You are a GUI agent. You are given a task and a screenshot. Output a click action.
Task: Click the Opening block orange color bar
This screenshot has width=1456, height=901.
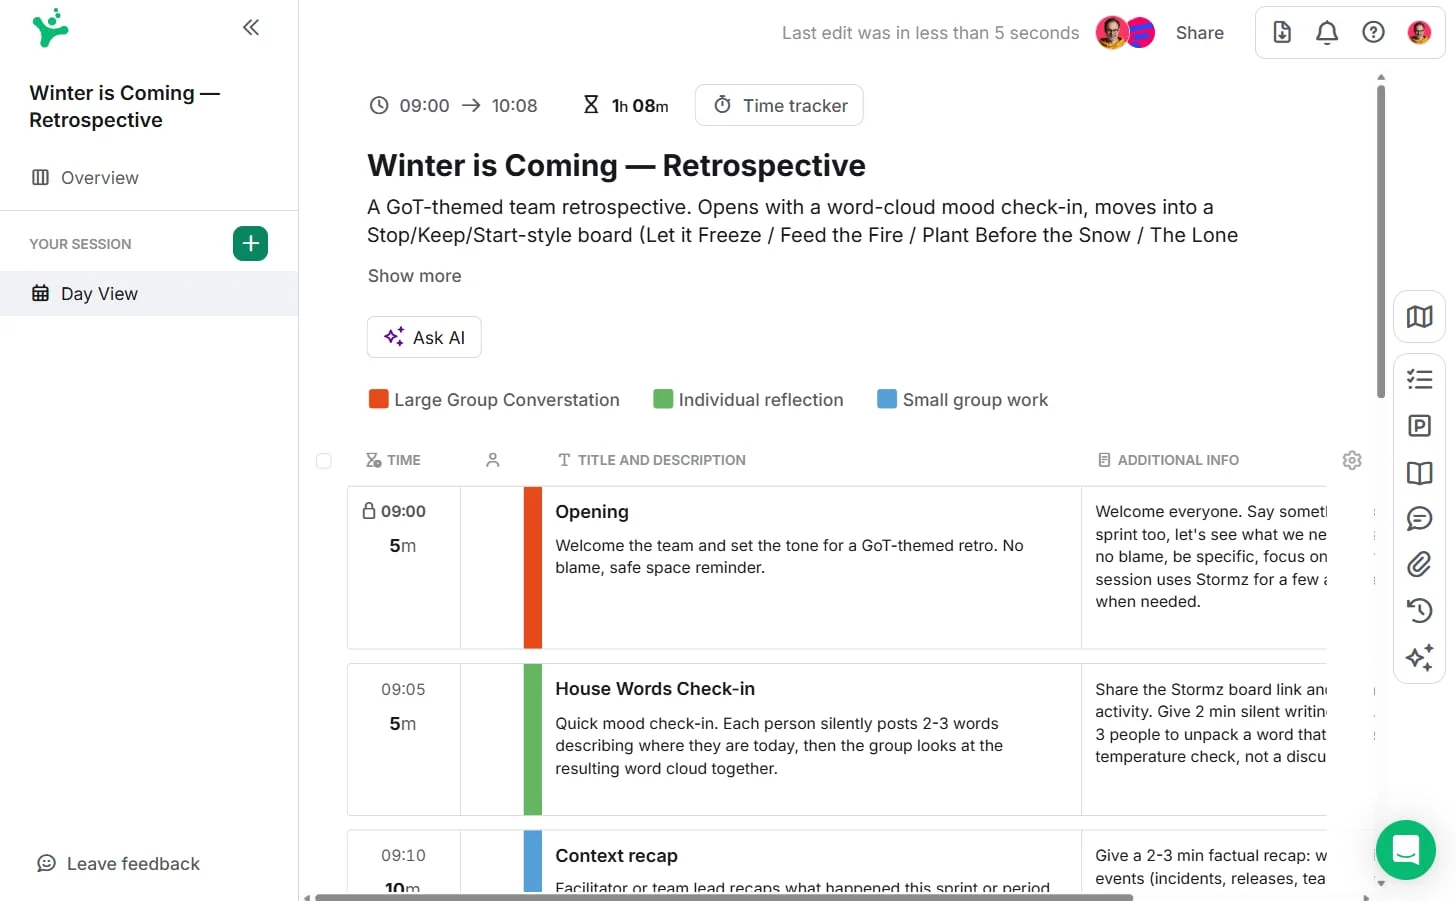click(x=533, y=567)
